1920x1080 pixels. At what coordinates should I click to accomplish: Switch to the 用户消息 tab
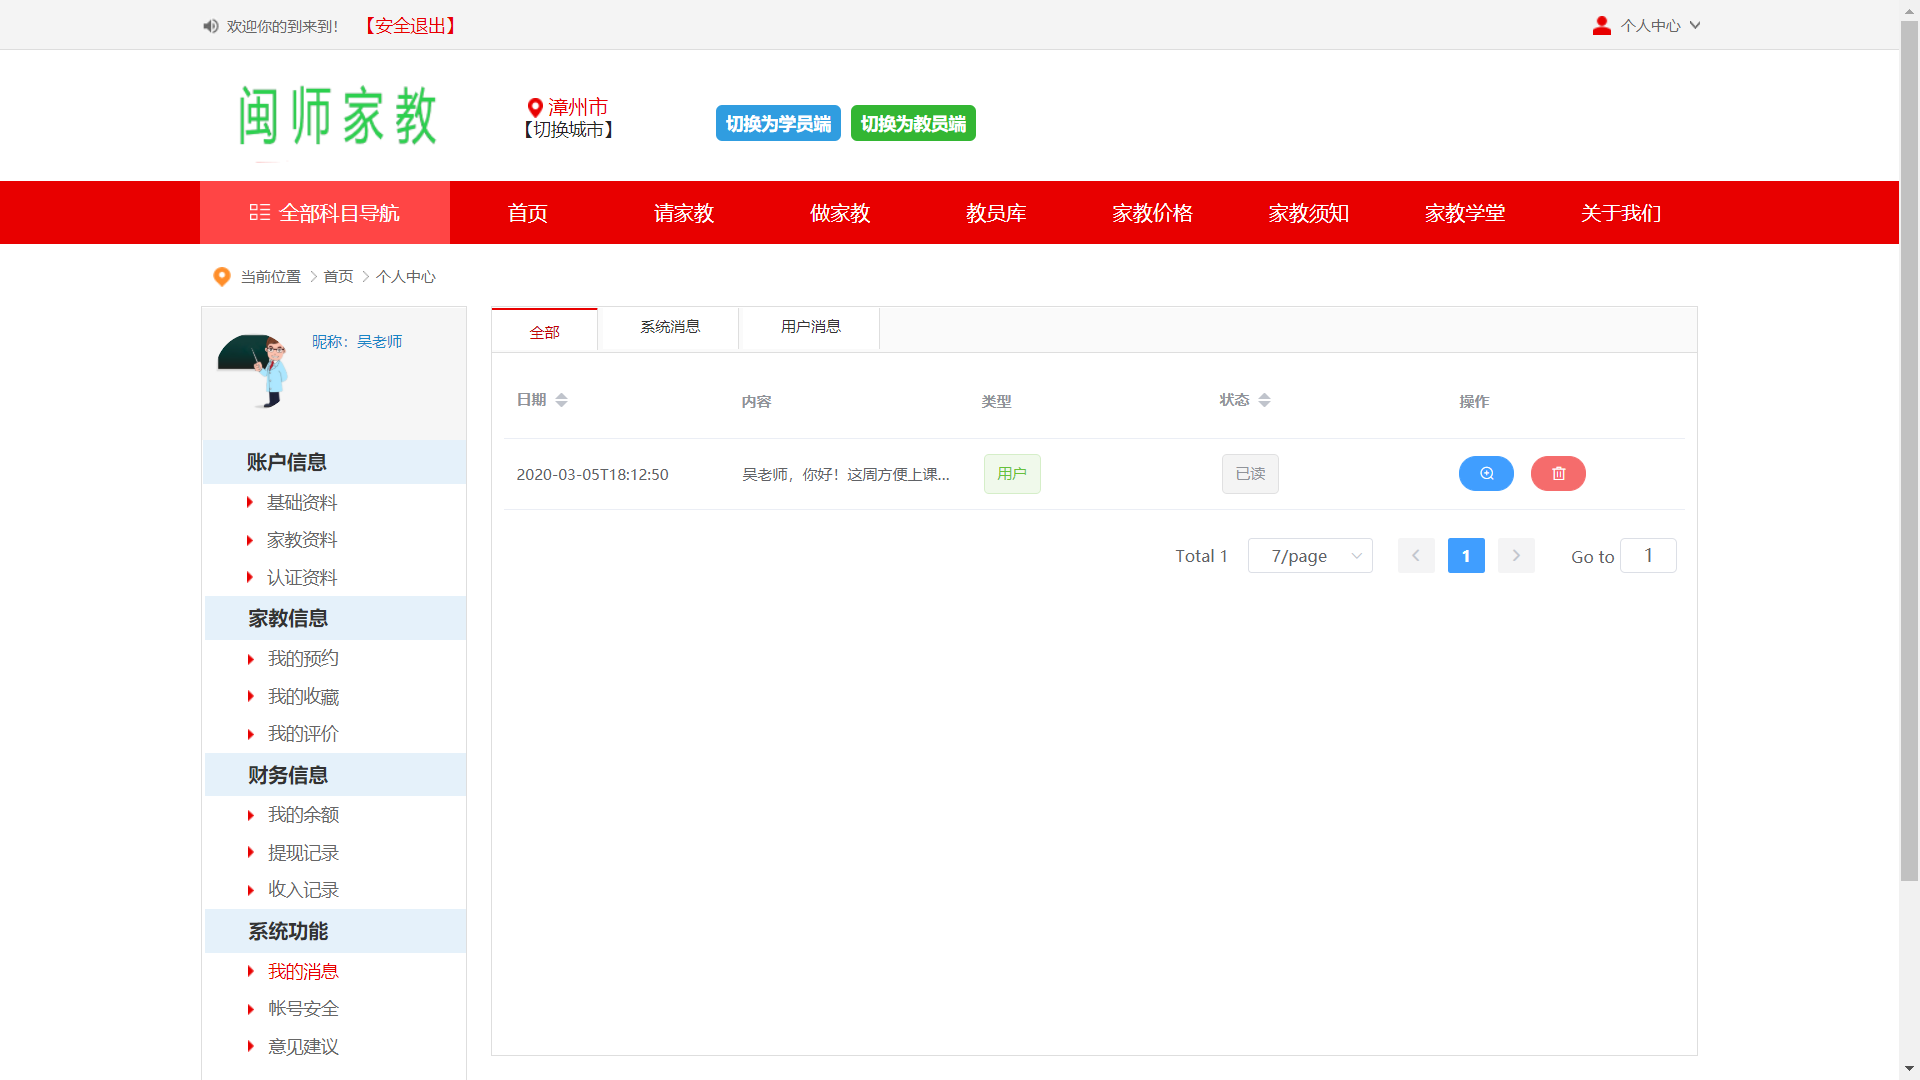click(810, 327)
